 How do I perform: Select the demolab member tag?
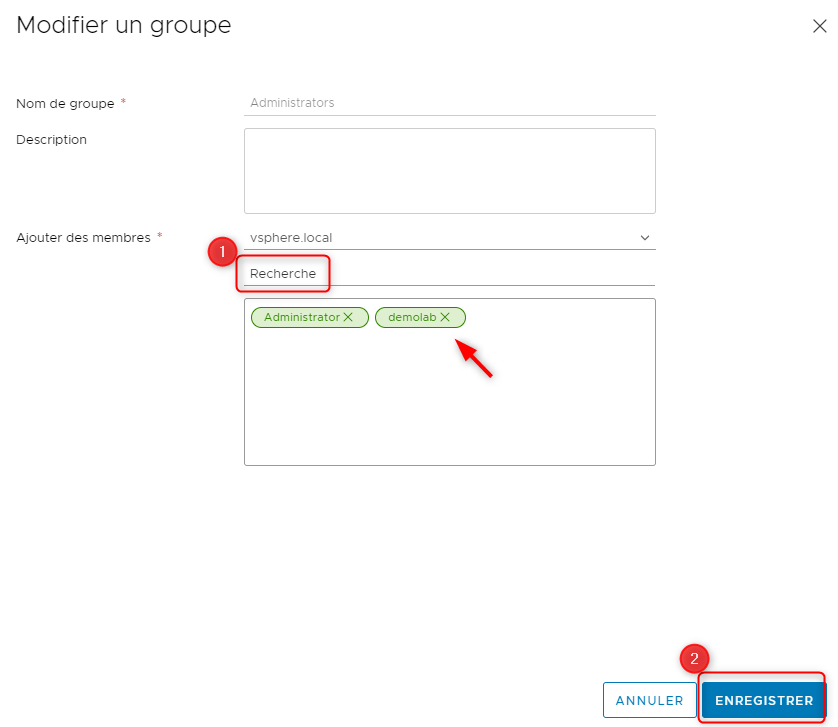tap(420, 317)
